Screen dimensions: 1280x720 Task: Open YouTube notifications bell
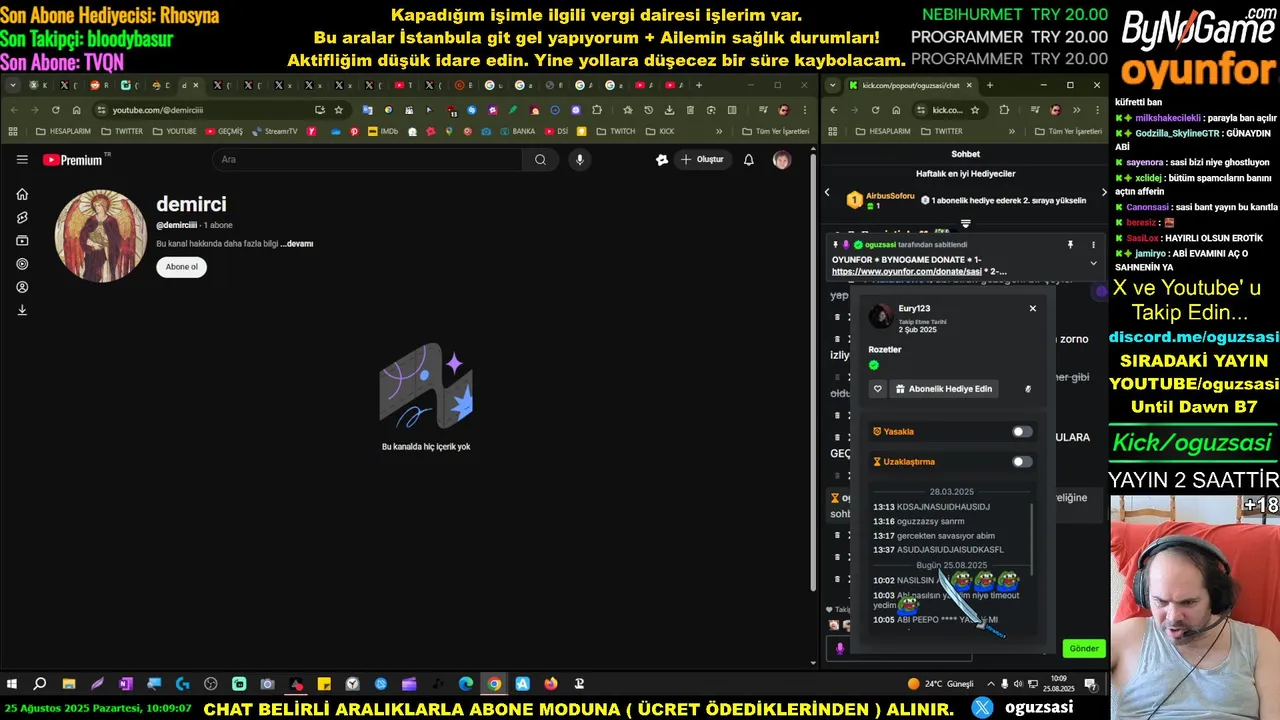click(x=748, y=159)
